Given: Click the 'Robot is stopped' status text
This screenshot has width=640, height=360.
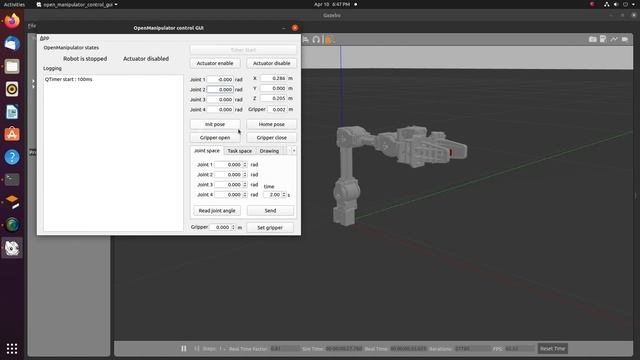Looking at the screenshot, I should [x=85, y=59].
